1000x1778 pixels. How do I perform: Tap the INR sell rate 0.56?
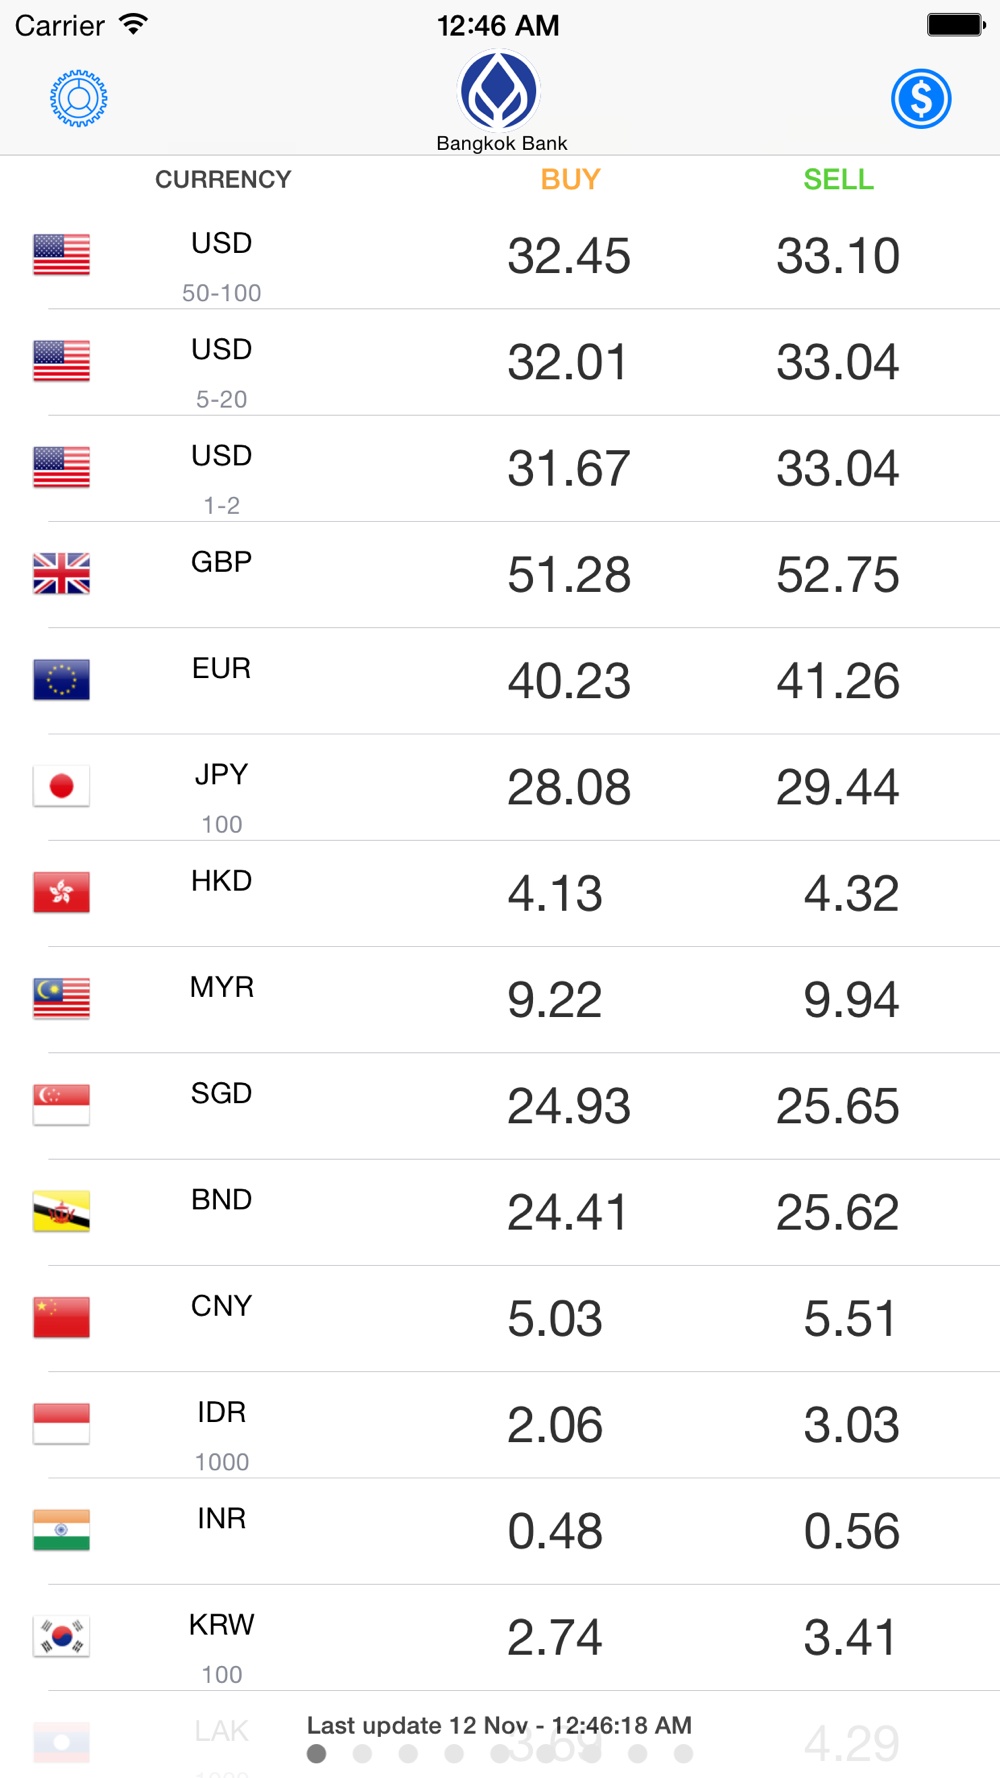coord(851,1531)
